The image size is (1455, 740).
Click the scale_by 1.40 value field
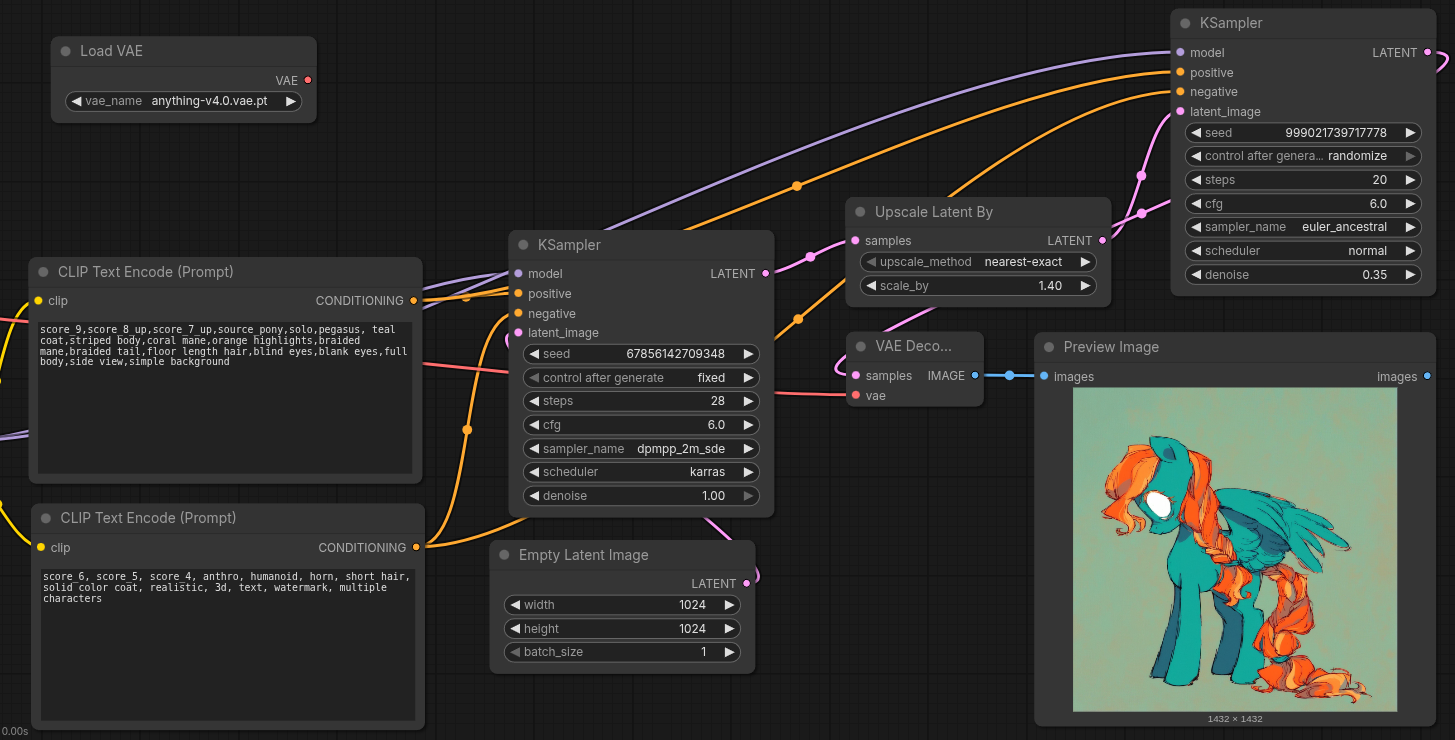[978, 286]
